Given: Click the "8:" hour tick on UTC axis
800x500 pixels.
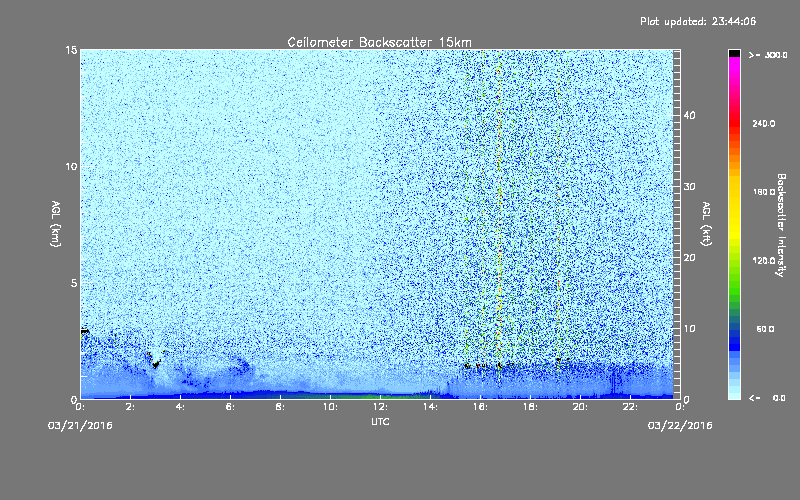Looking at the screenshot, I should (x=281, y=407).
